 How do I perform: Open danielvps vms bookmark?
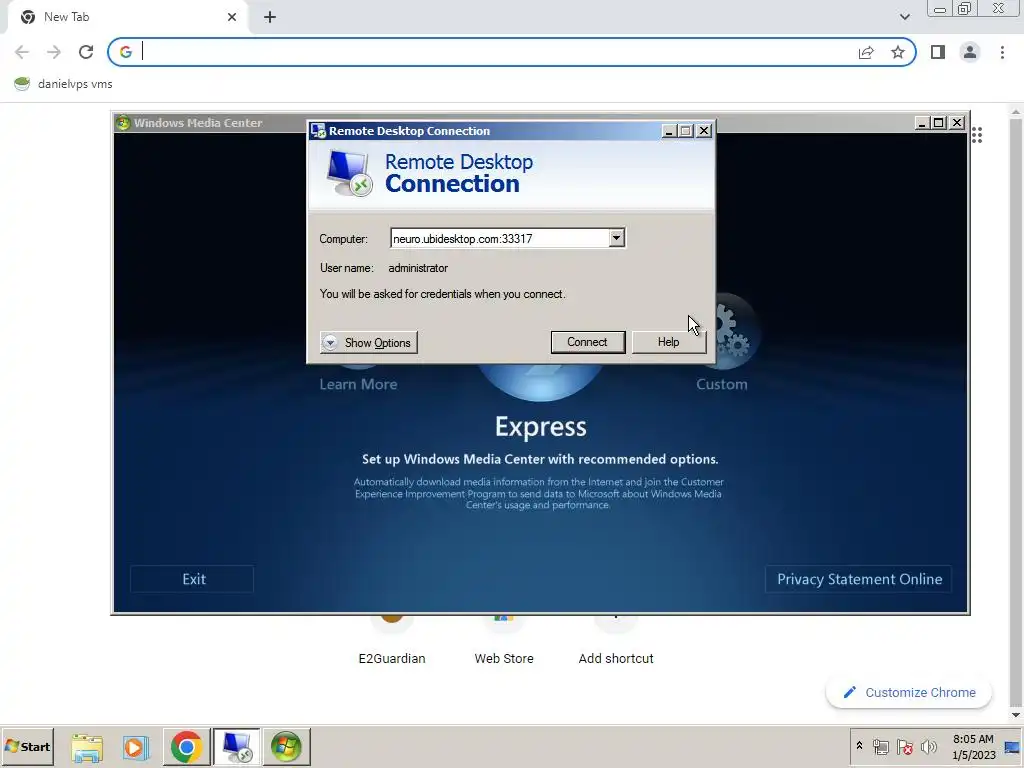[x=63, y=84]
